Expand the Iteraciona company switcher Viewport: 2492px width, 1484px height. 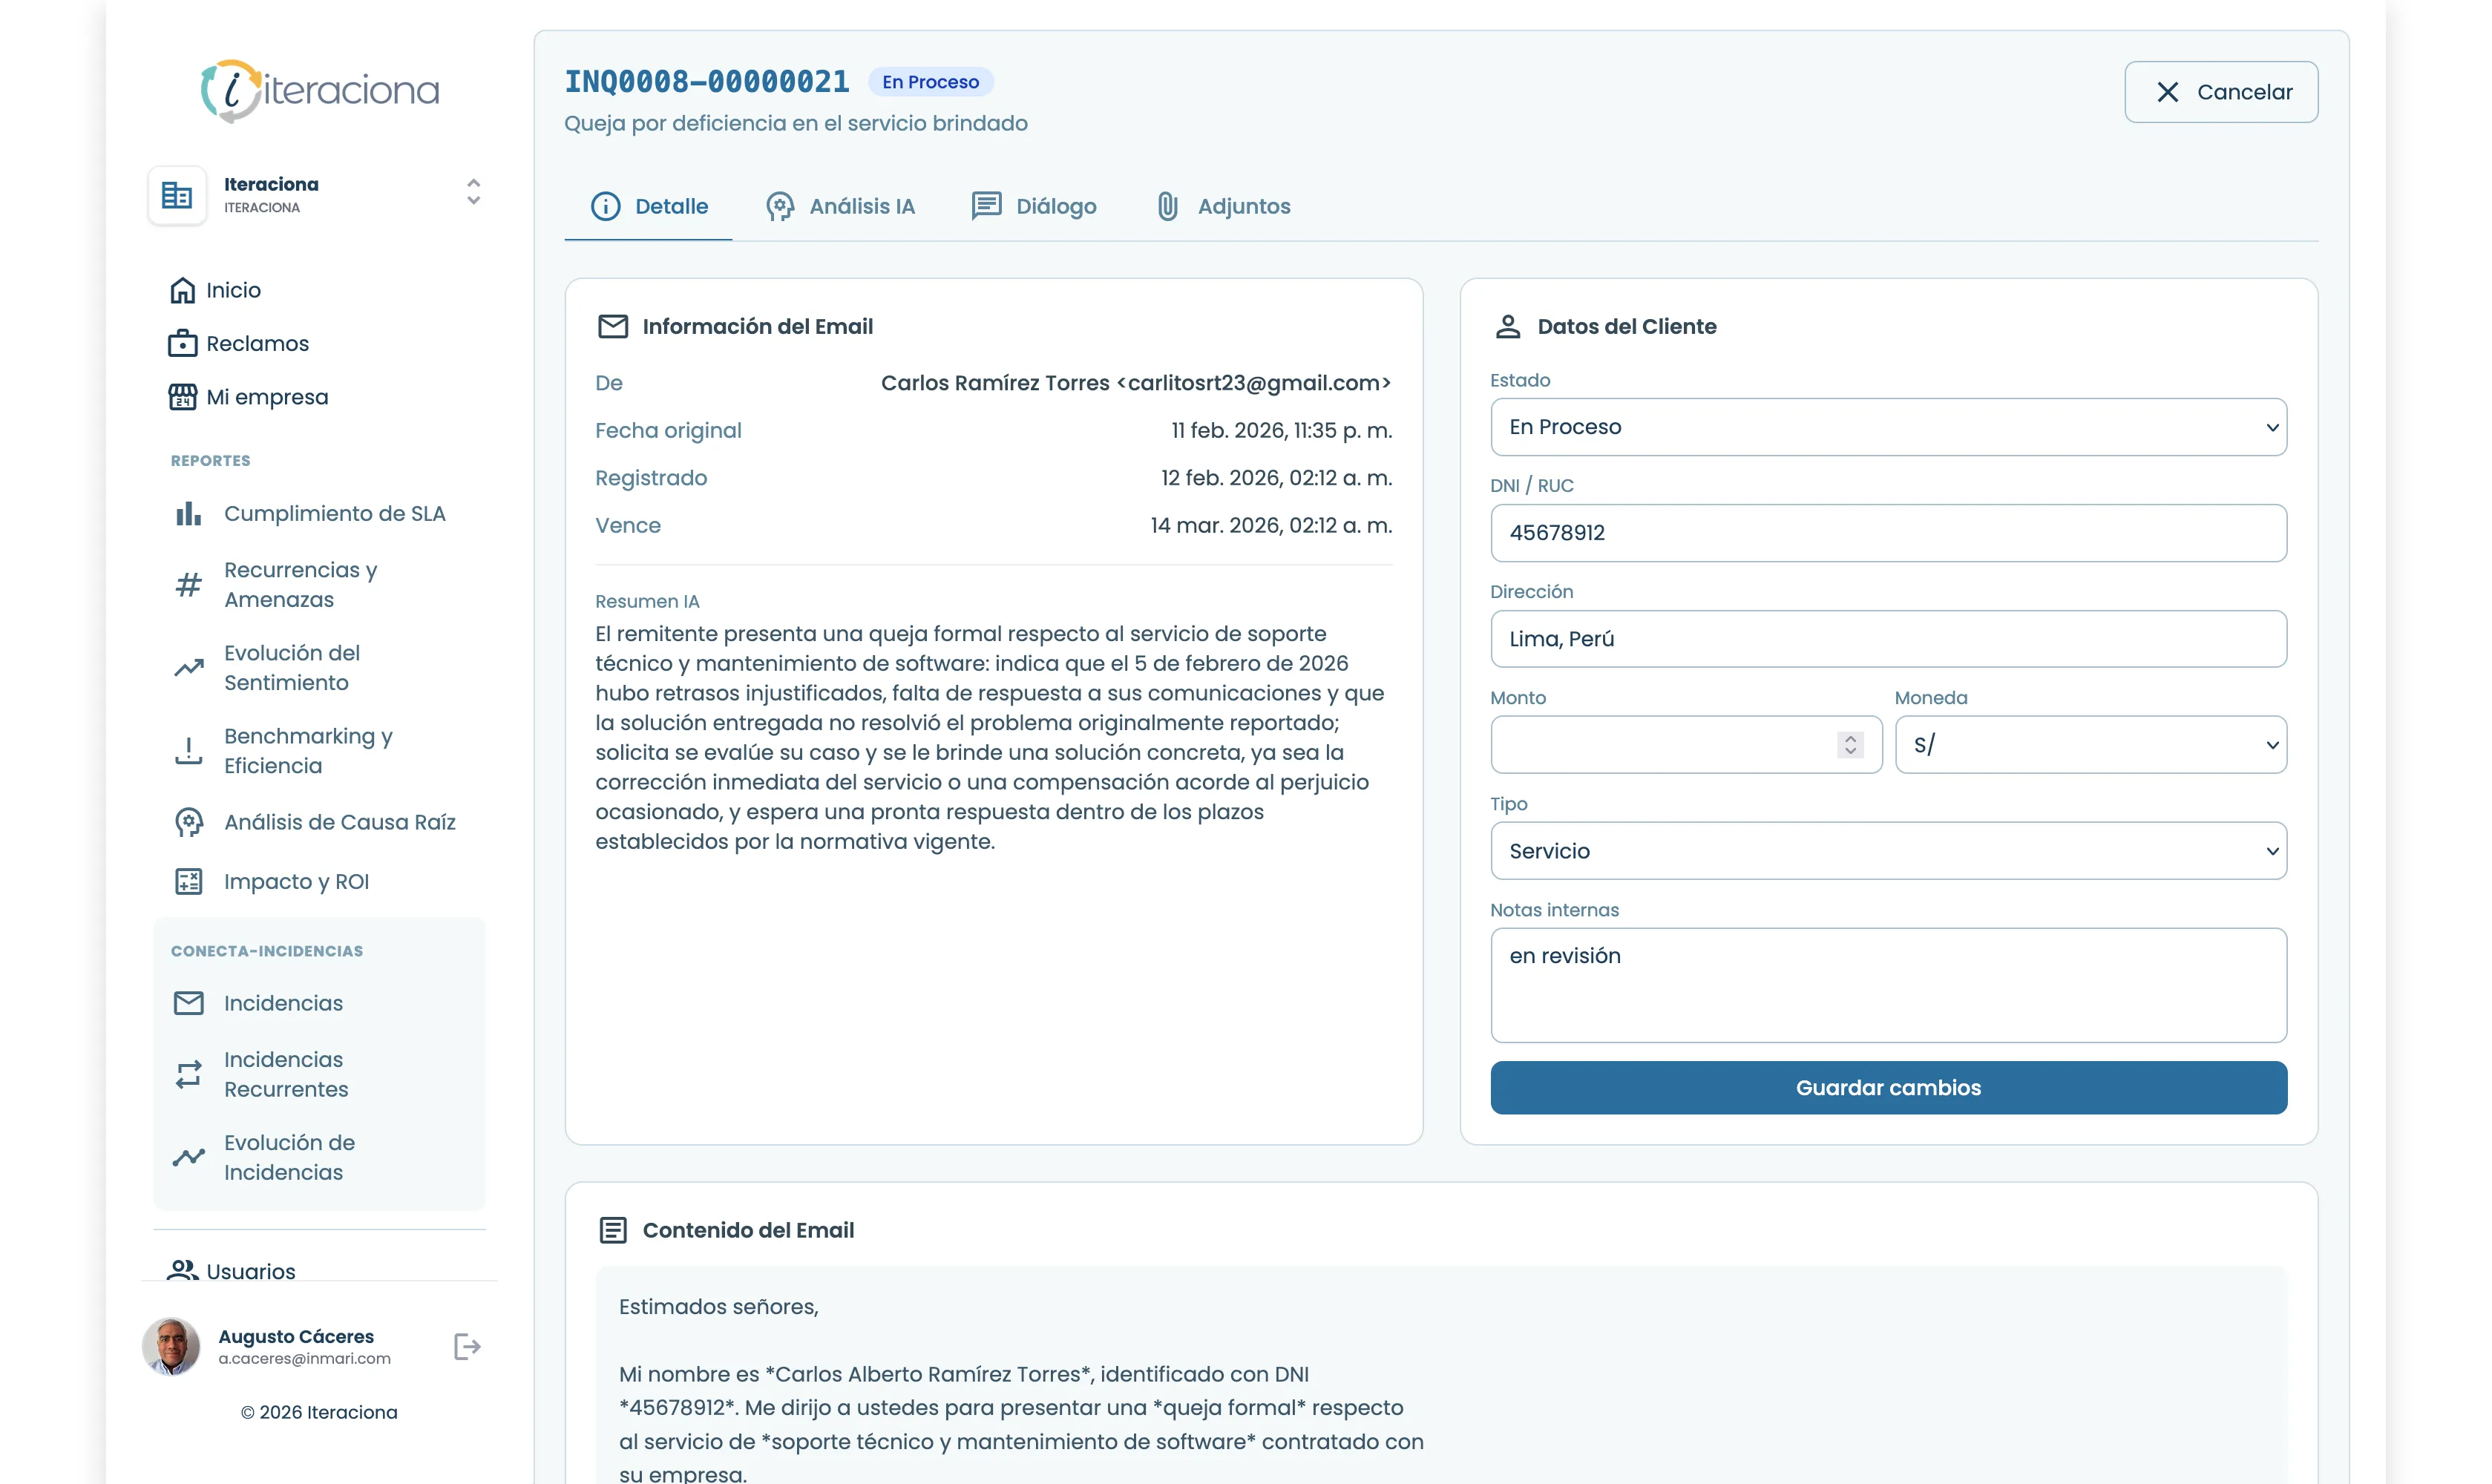coord(473,192)
